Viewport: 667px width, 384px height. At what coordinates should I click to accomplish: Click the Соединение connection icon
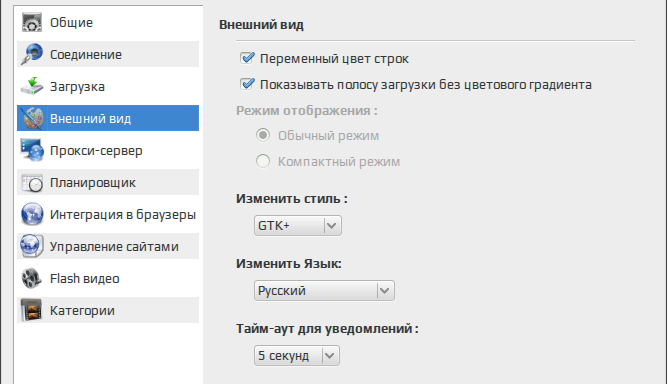click(x=32, y=54)
